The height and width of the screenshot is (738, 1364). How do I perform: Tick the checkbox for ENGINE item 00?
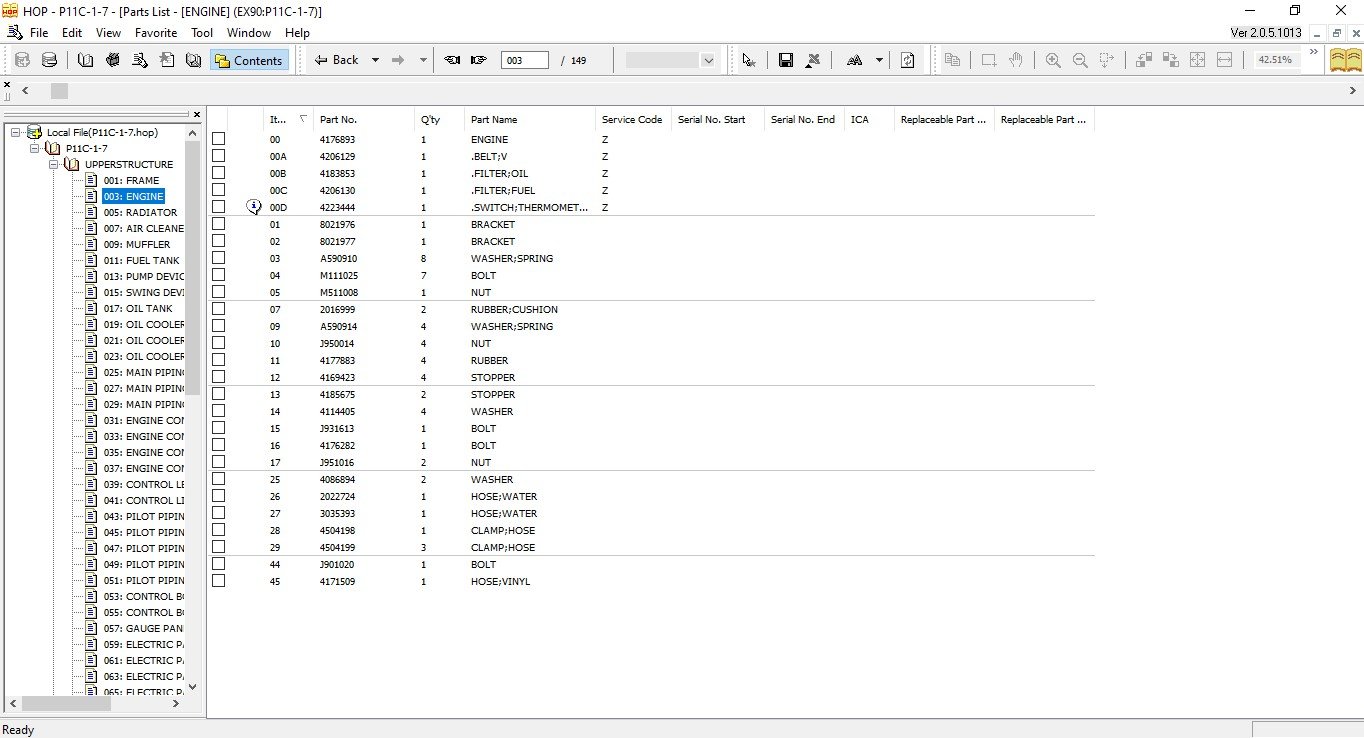coord(218,139)
